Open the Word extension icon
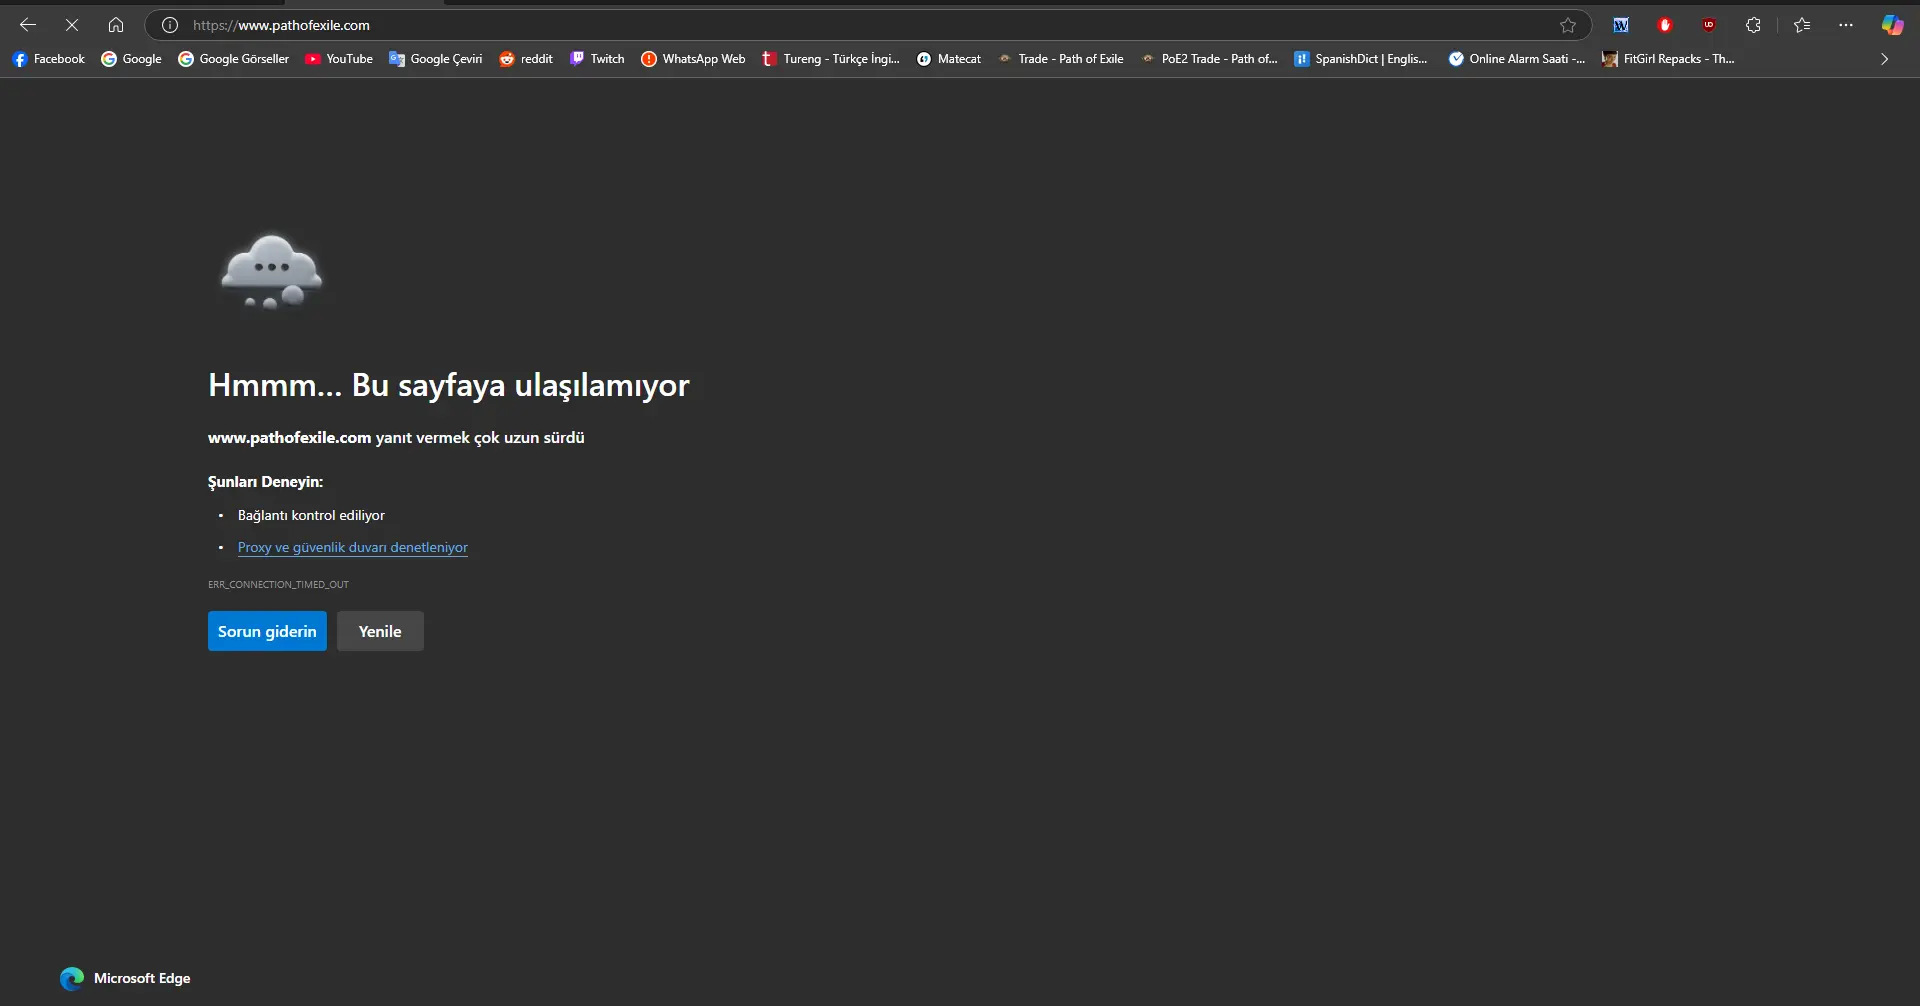The width and height of the screenshot is (1920, 1006). point(1621,25)
